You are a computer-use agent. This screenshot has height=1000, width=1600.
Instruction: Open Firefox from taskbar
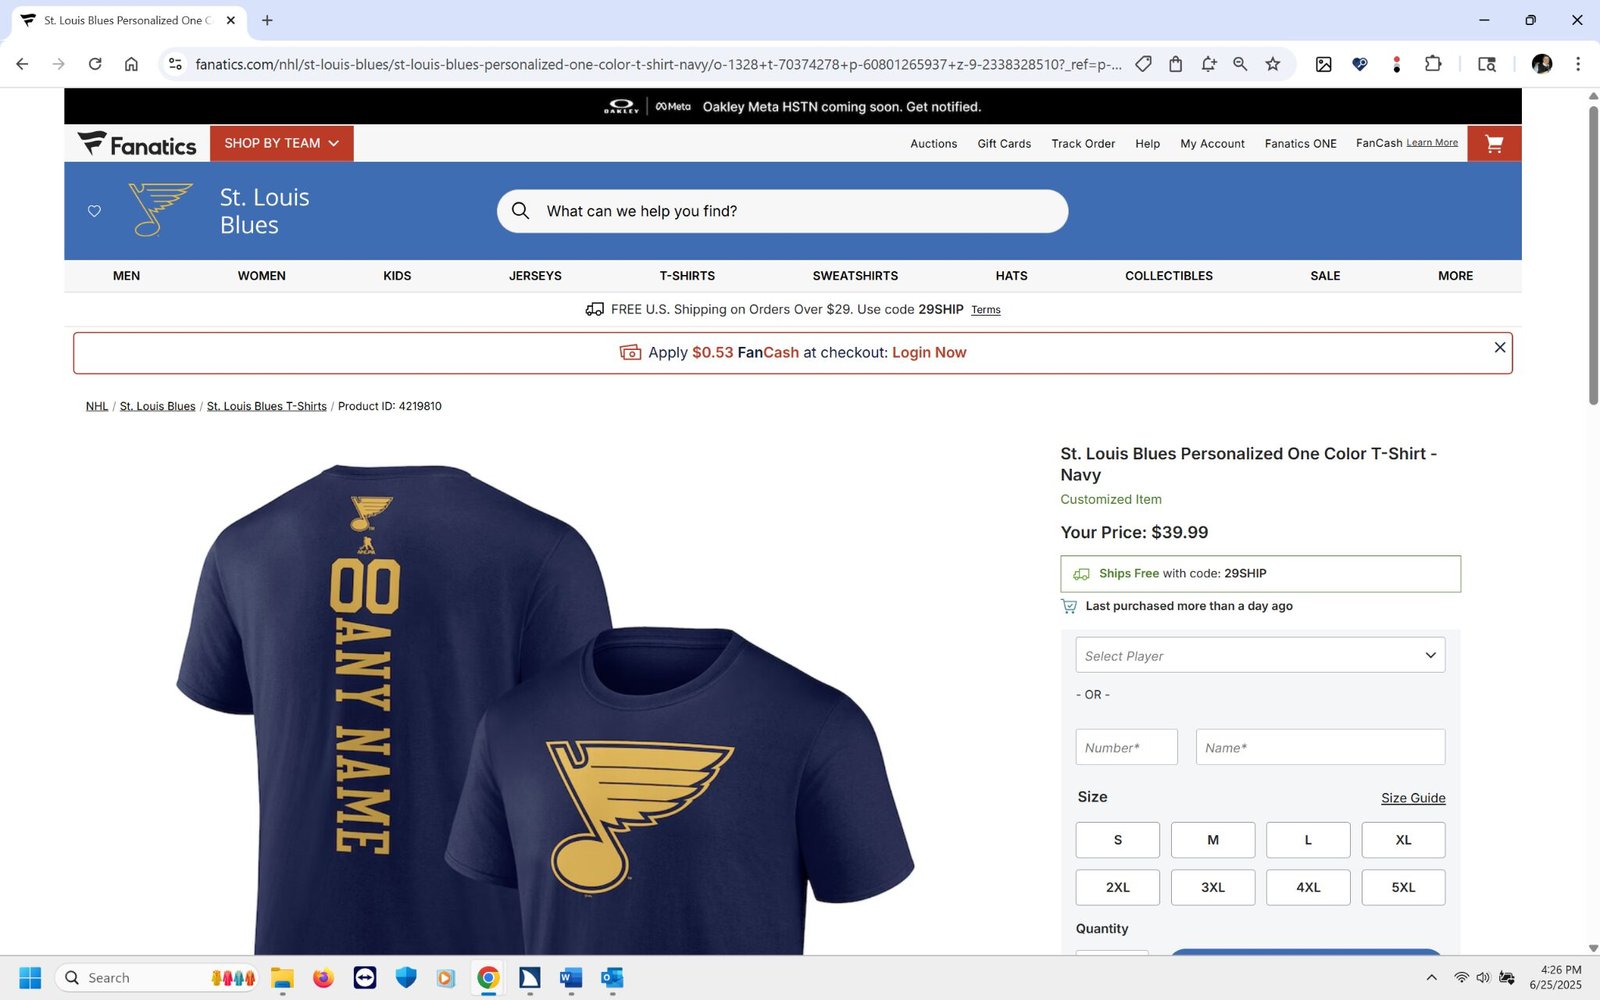click(323, 978)
